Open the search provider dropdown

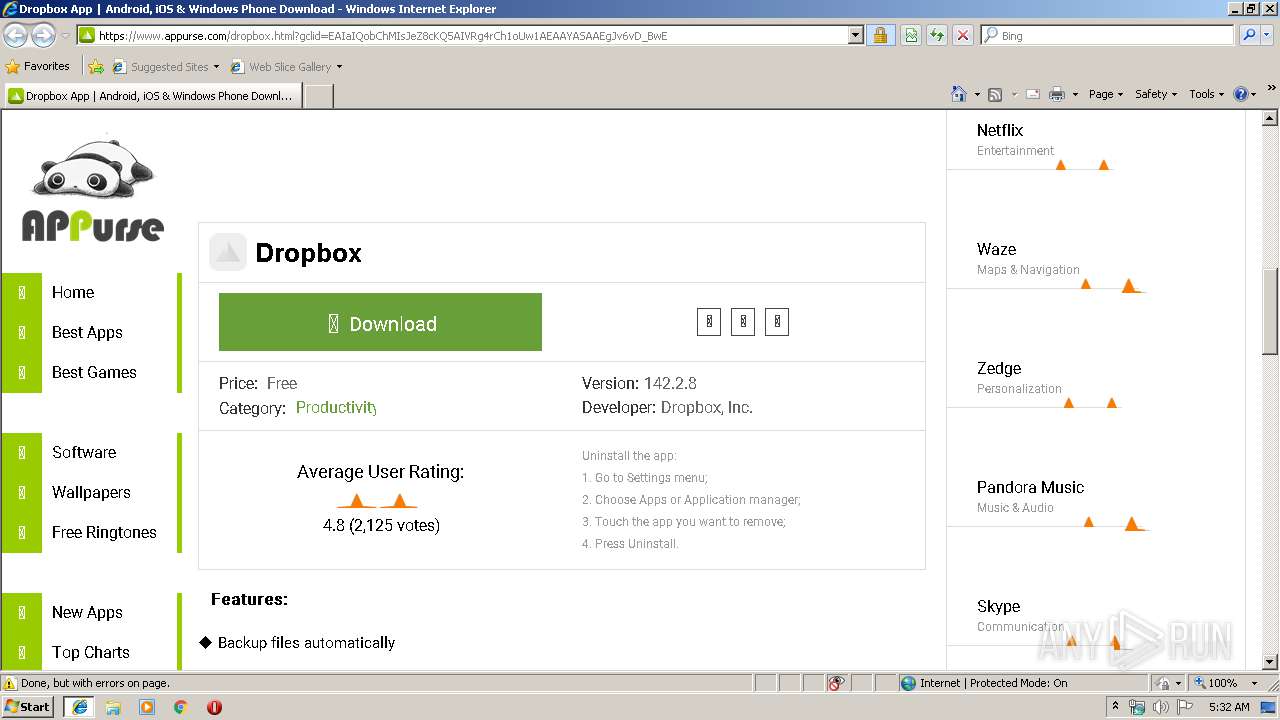pos(1267,35)
